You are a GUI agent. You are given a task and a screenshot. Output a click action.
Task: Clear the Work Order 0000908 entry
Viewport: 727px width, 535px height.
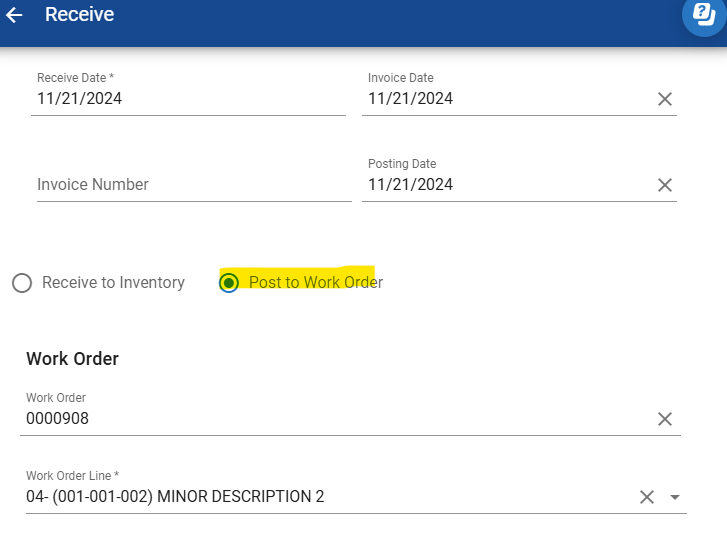(x=664, y=419)
